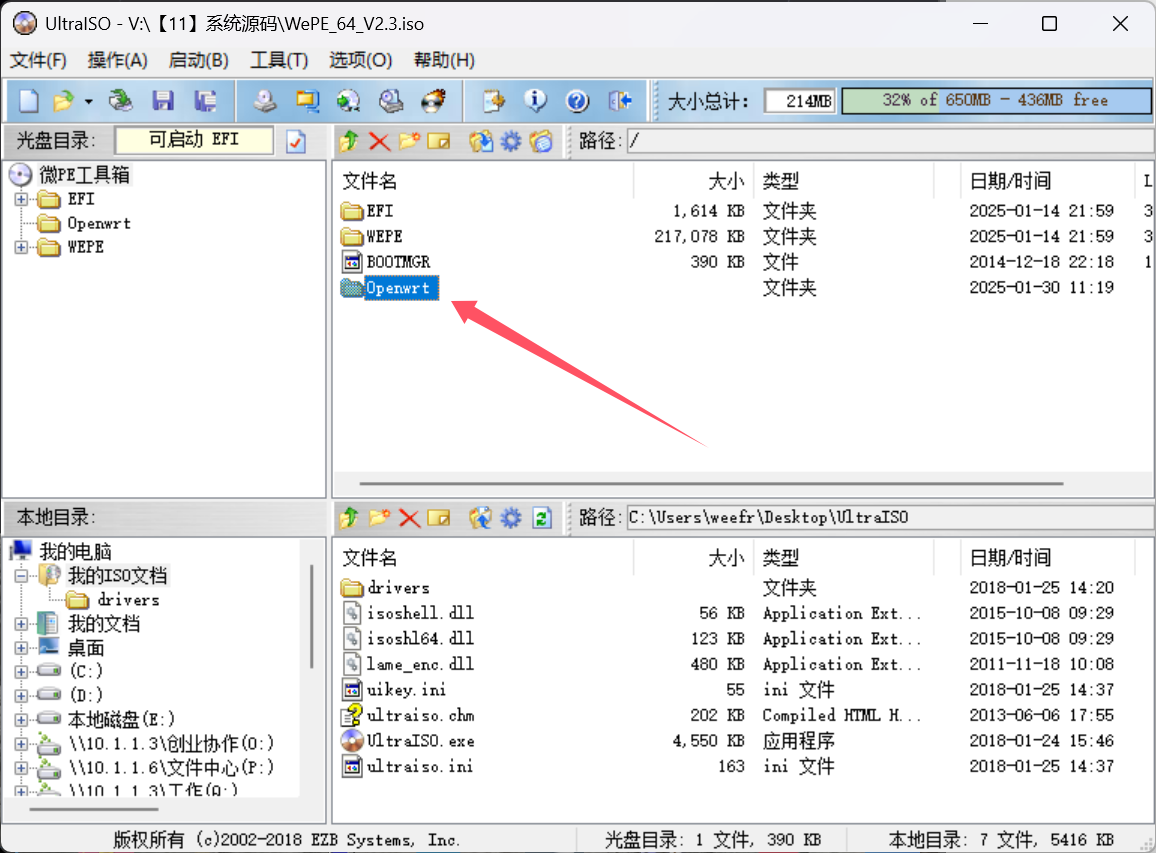The width and height of the screenshot is (1156, 853).
Task: Click the Make CD/DVD Image drive icon
Action: (x=265, y=100)
